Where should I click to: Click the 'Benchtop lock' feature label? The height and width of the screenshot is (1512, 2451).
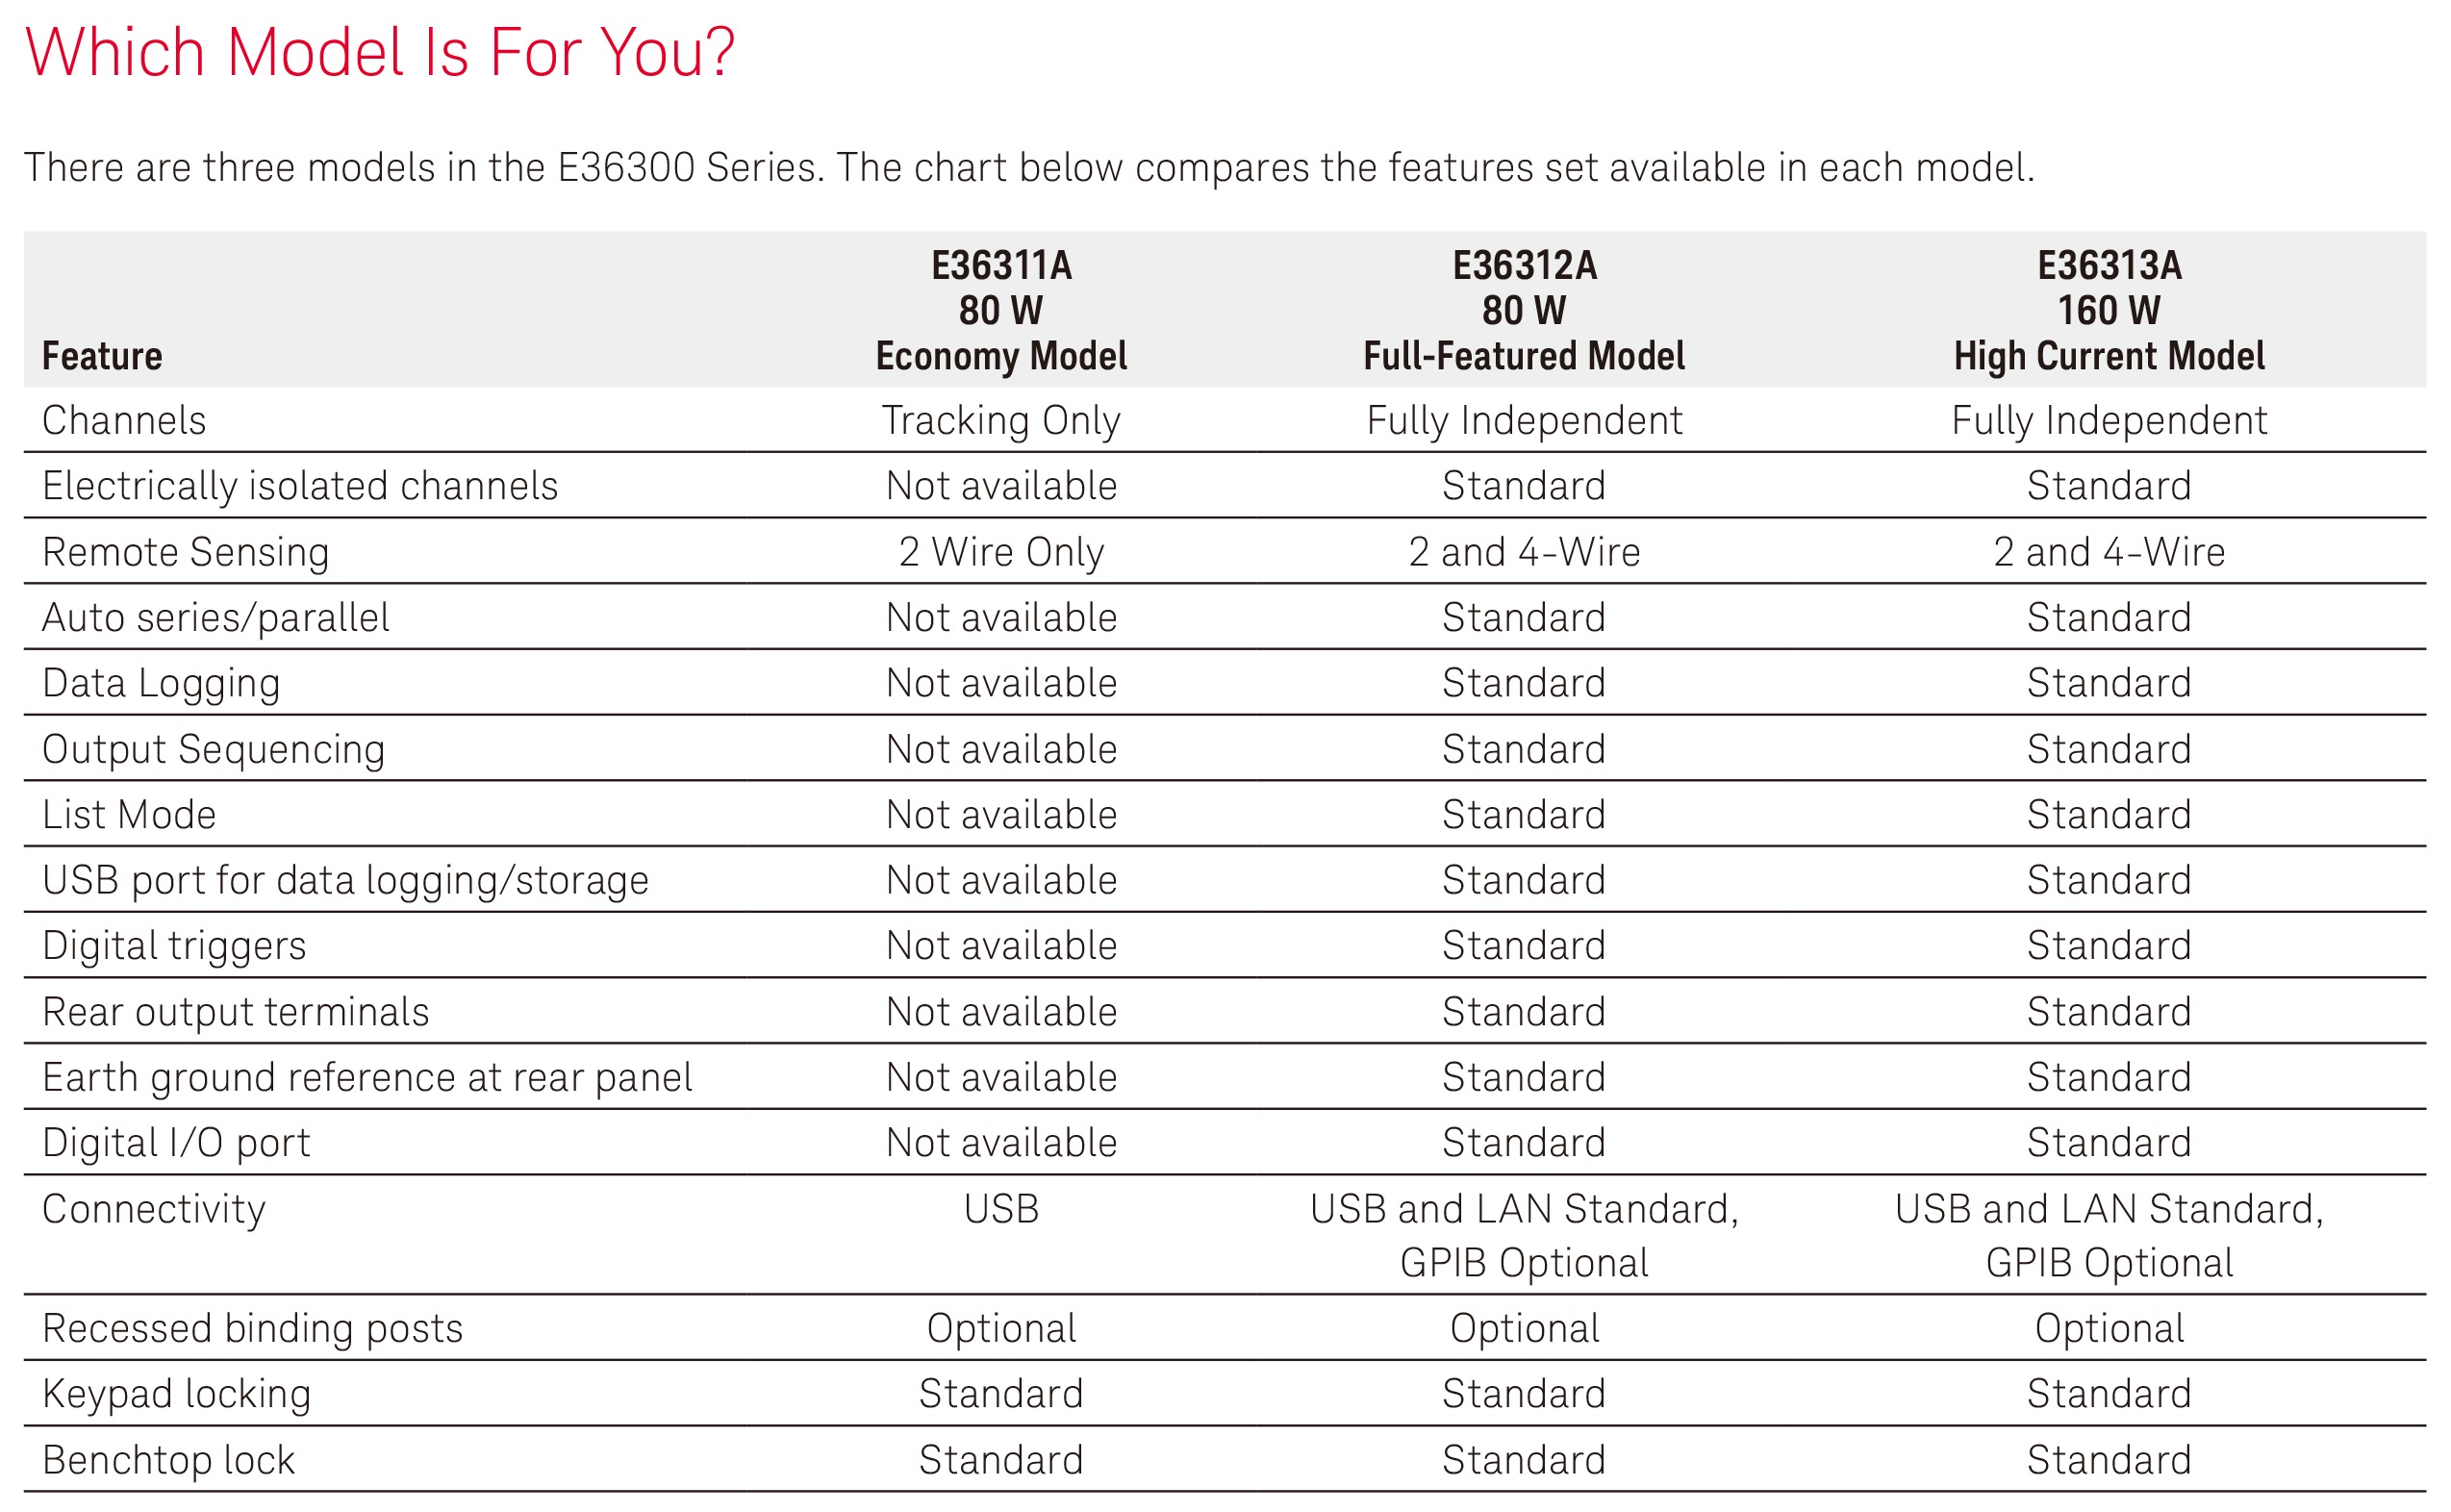pyautogui.click(x=169, y=1461)
